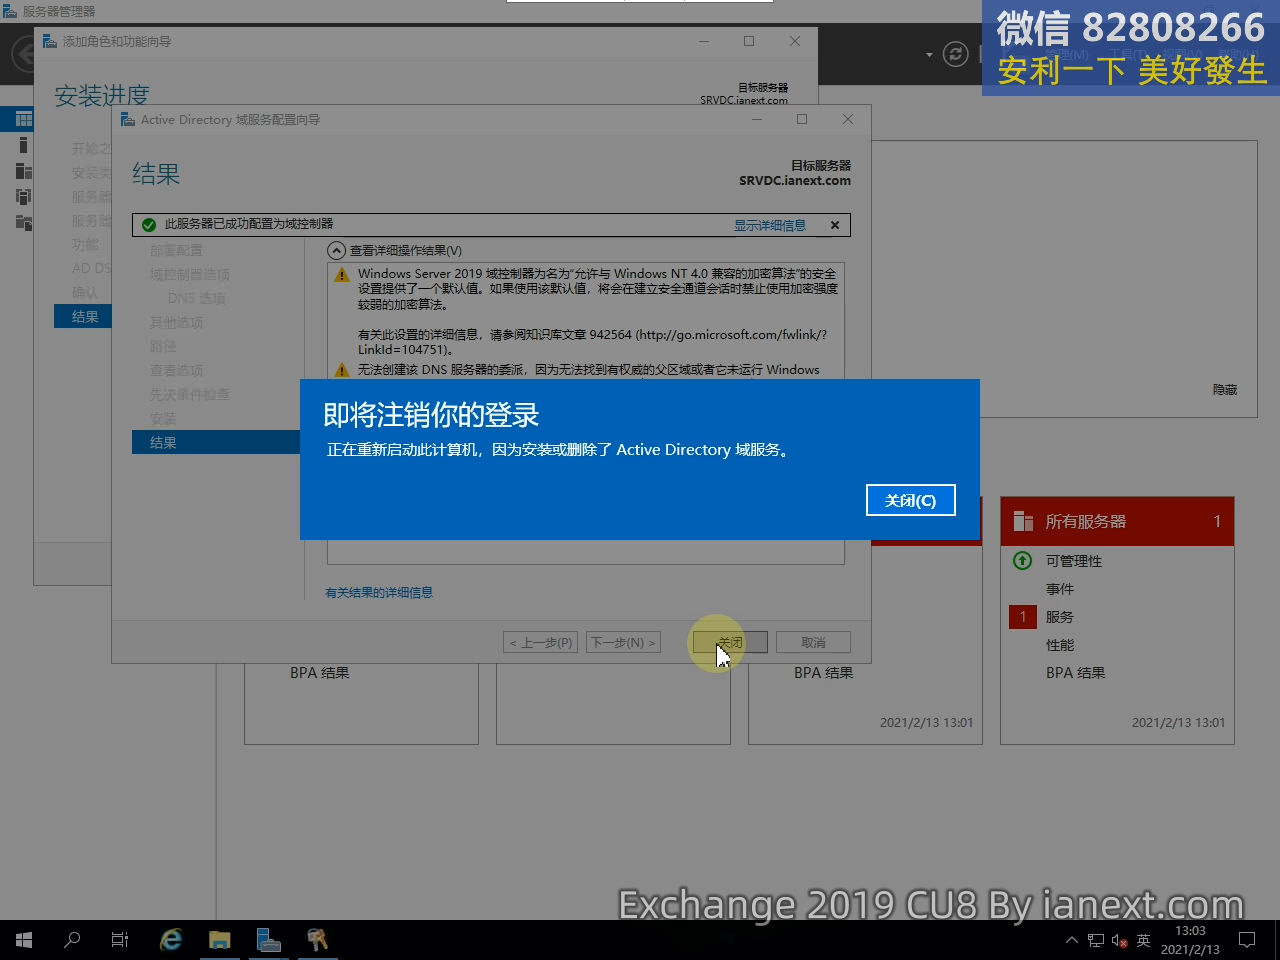This screenshot has width=1280, height=960.
Task: Click Server Manager back arrow in header
Action: [22, 54]
